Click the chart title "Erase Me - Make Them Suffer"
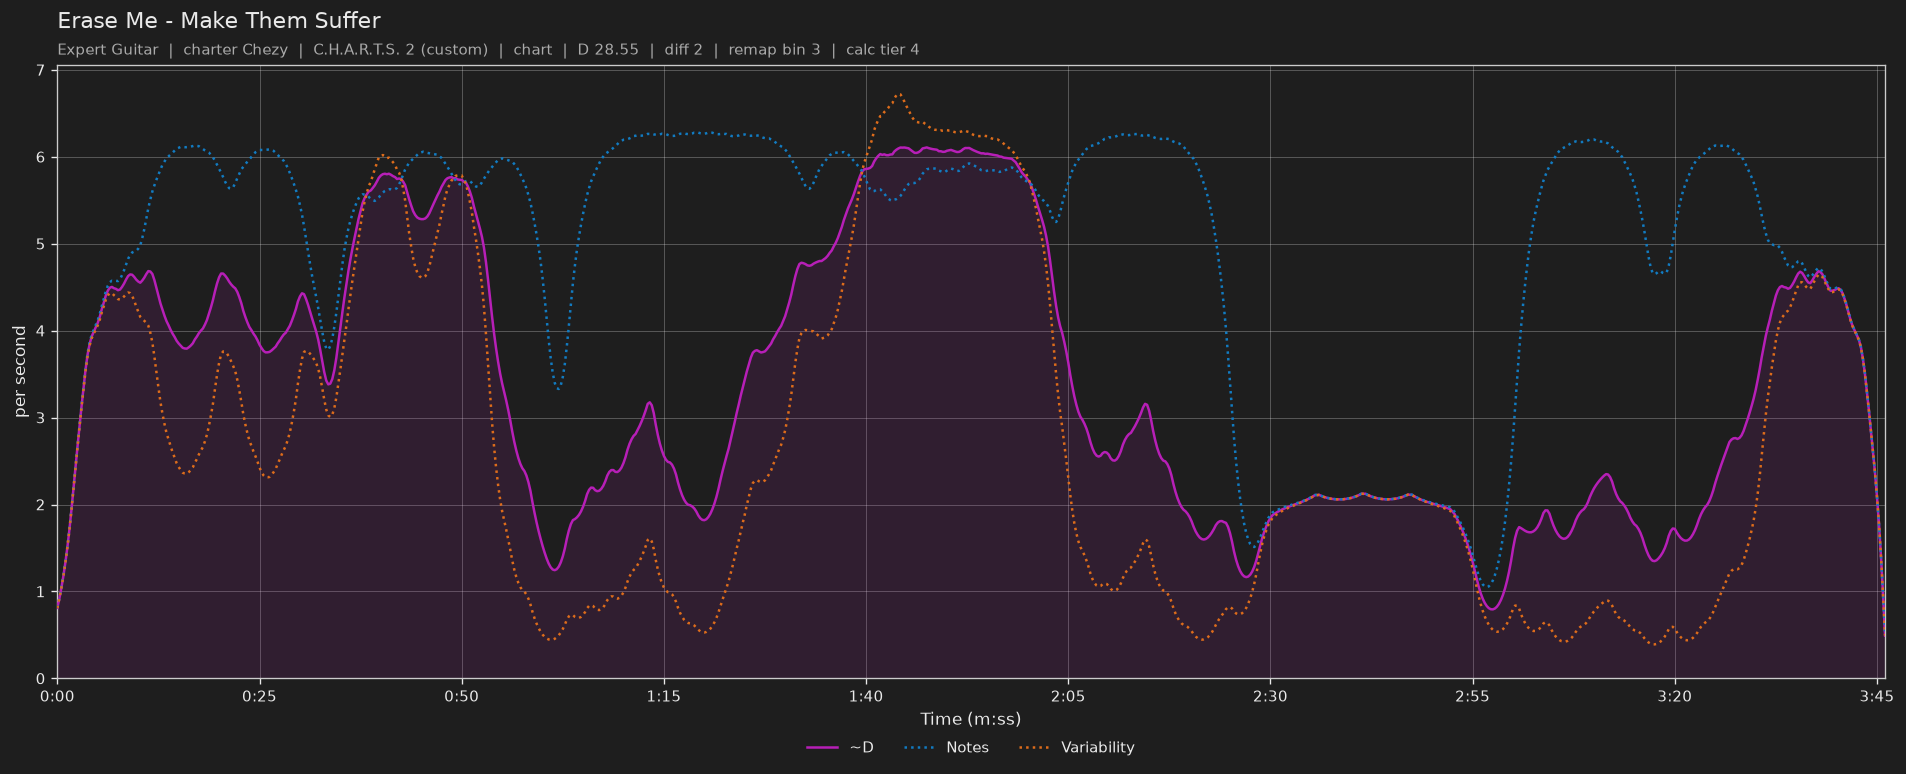 click(x=219, y=21)
